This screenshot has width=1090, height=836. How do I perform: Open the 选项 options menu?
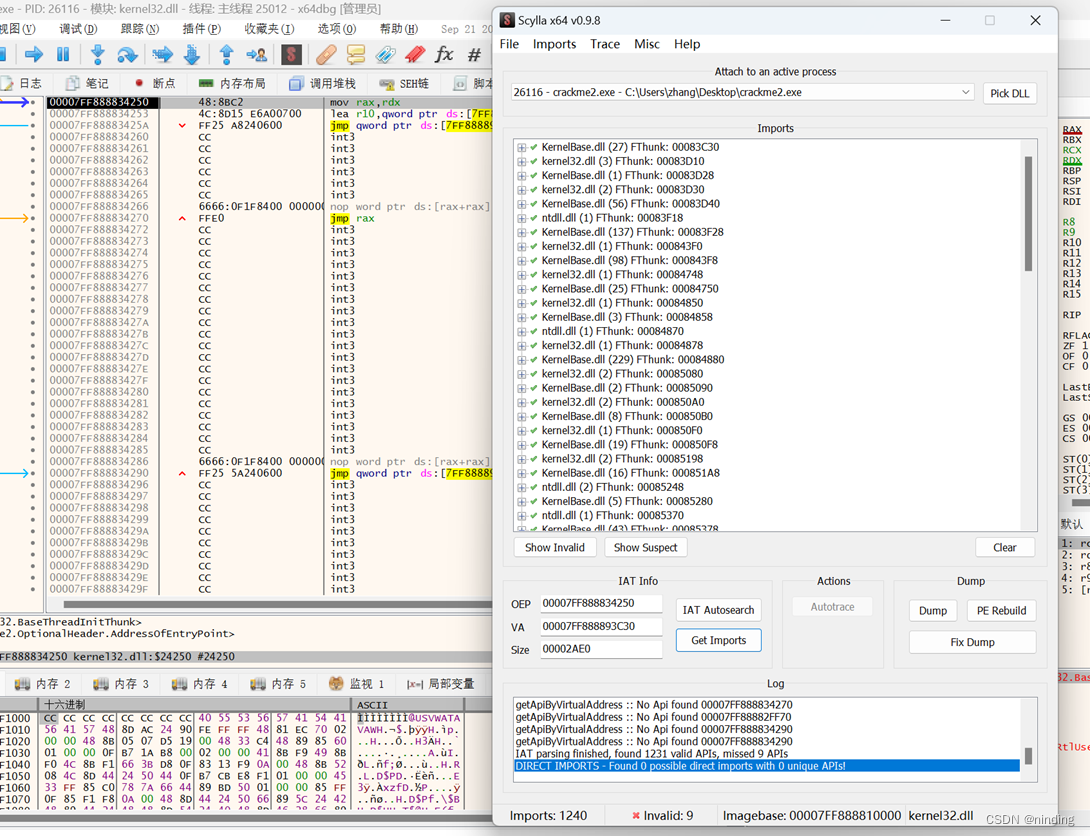point(336,28)
